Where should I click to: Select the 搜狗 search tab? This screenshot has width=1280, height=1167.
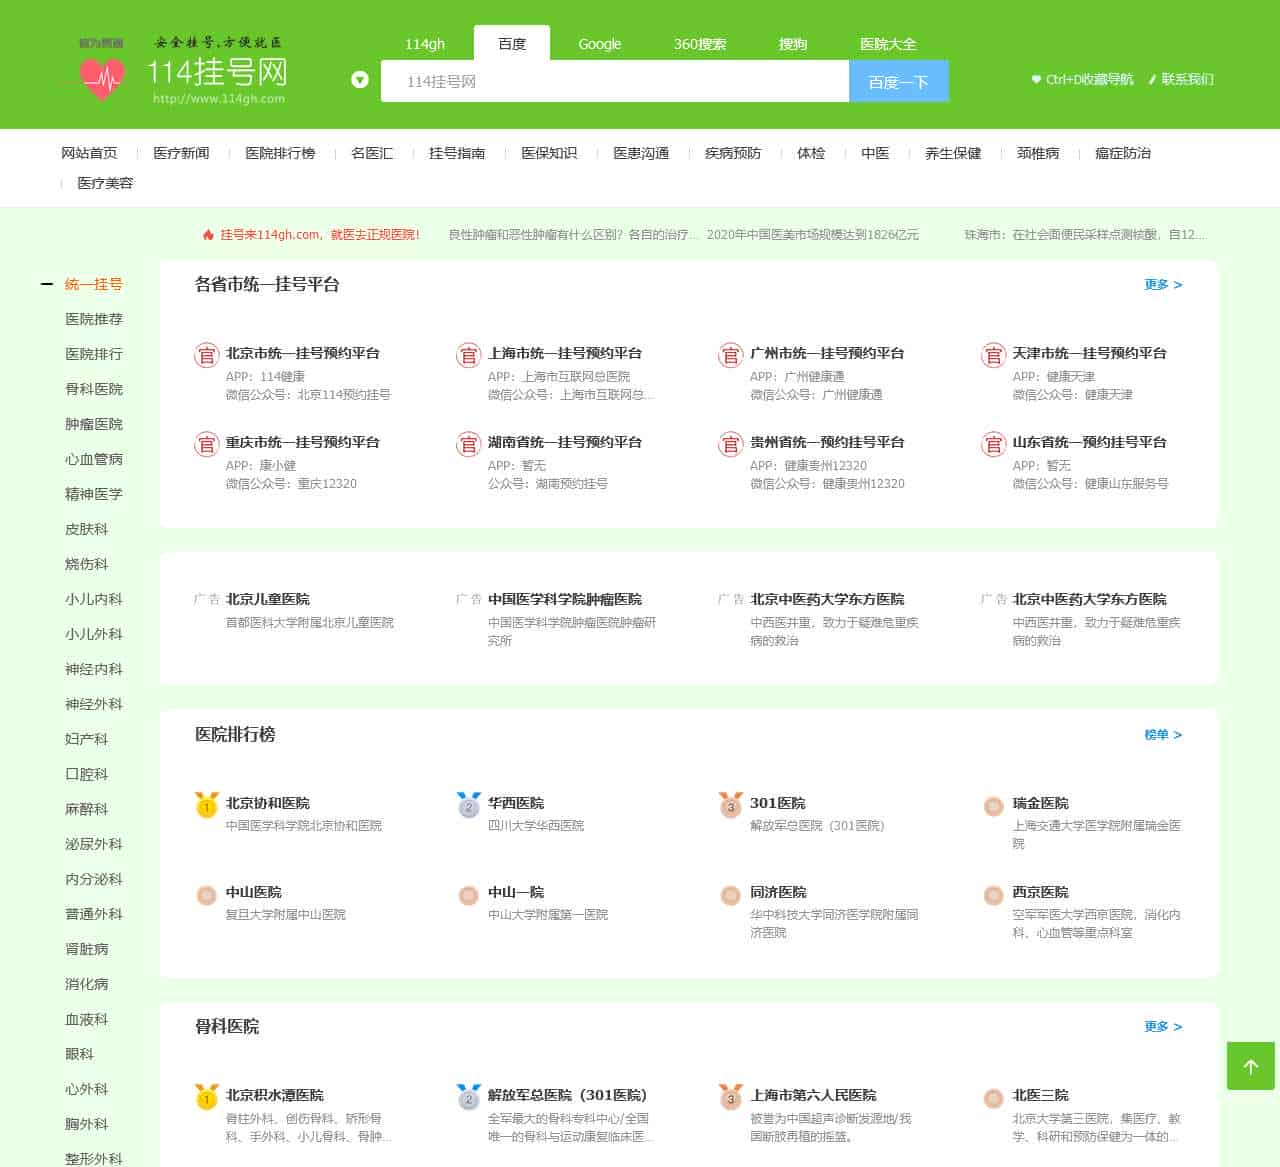click(x=793, y=44)
